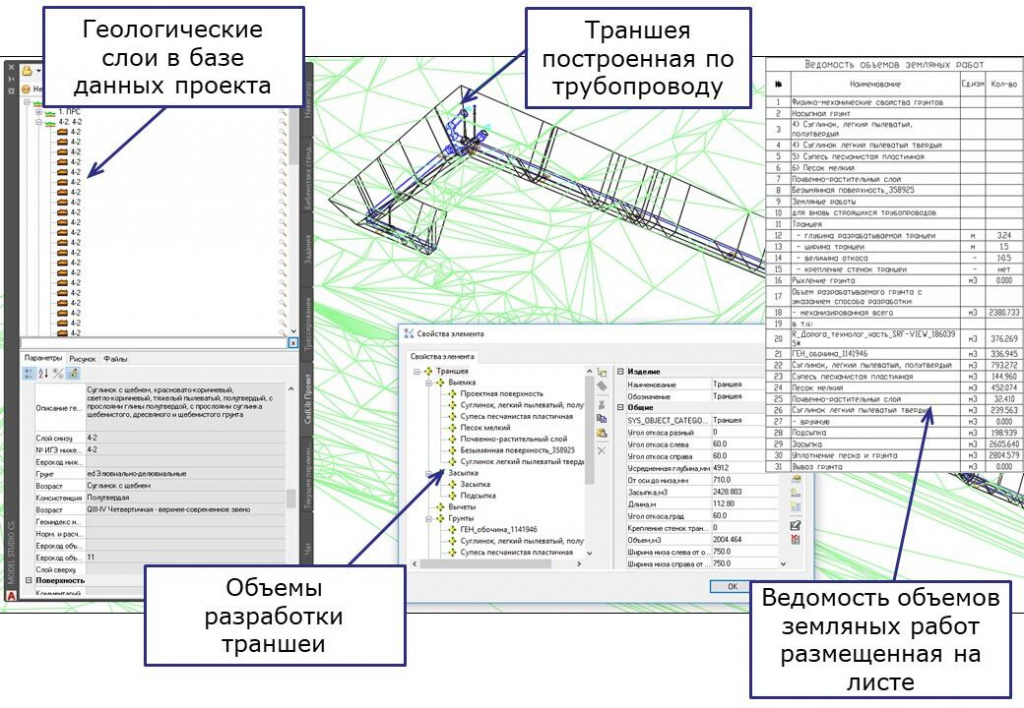
Task: Click the Вывоз грунта row in the table
Action: point(894,466)
